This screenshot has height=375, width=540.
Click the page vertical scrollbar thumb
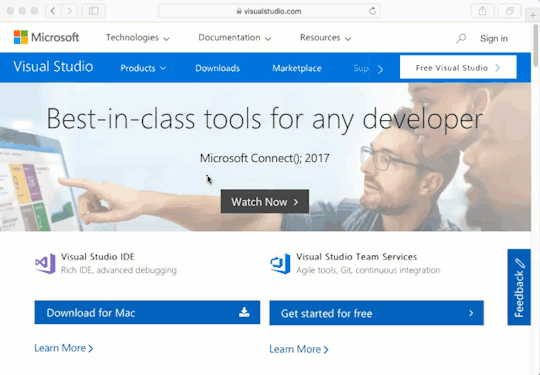coord(536,45)
